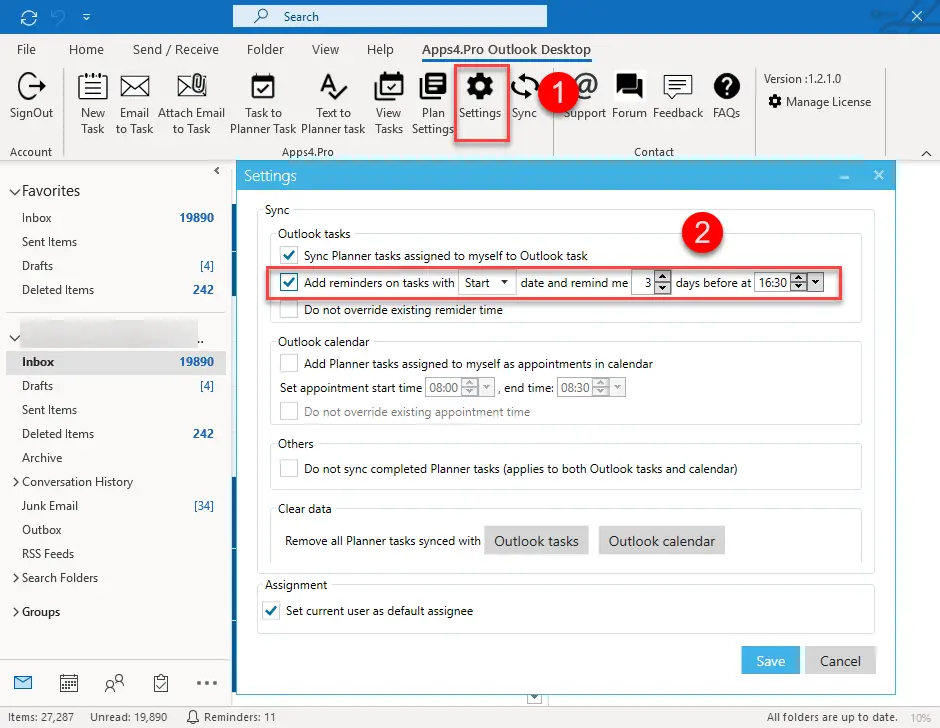
Task: Enable Do not sync completed Planner tasks
Action: coord(290,468)
